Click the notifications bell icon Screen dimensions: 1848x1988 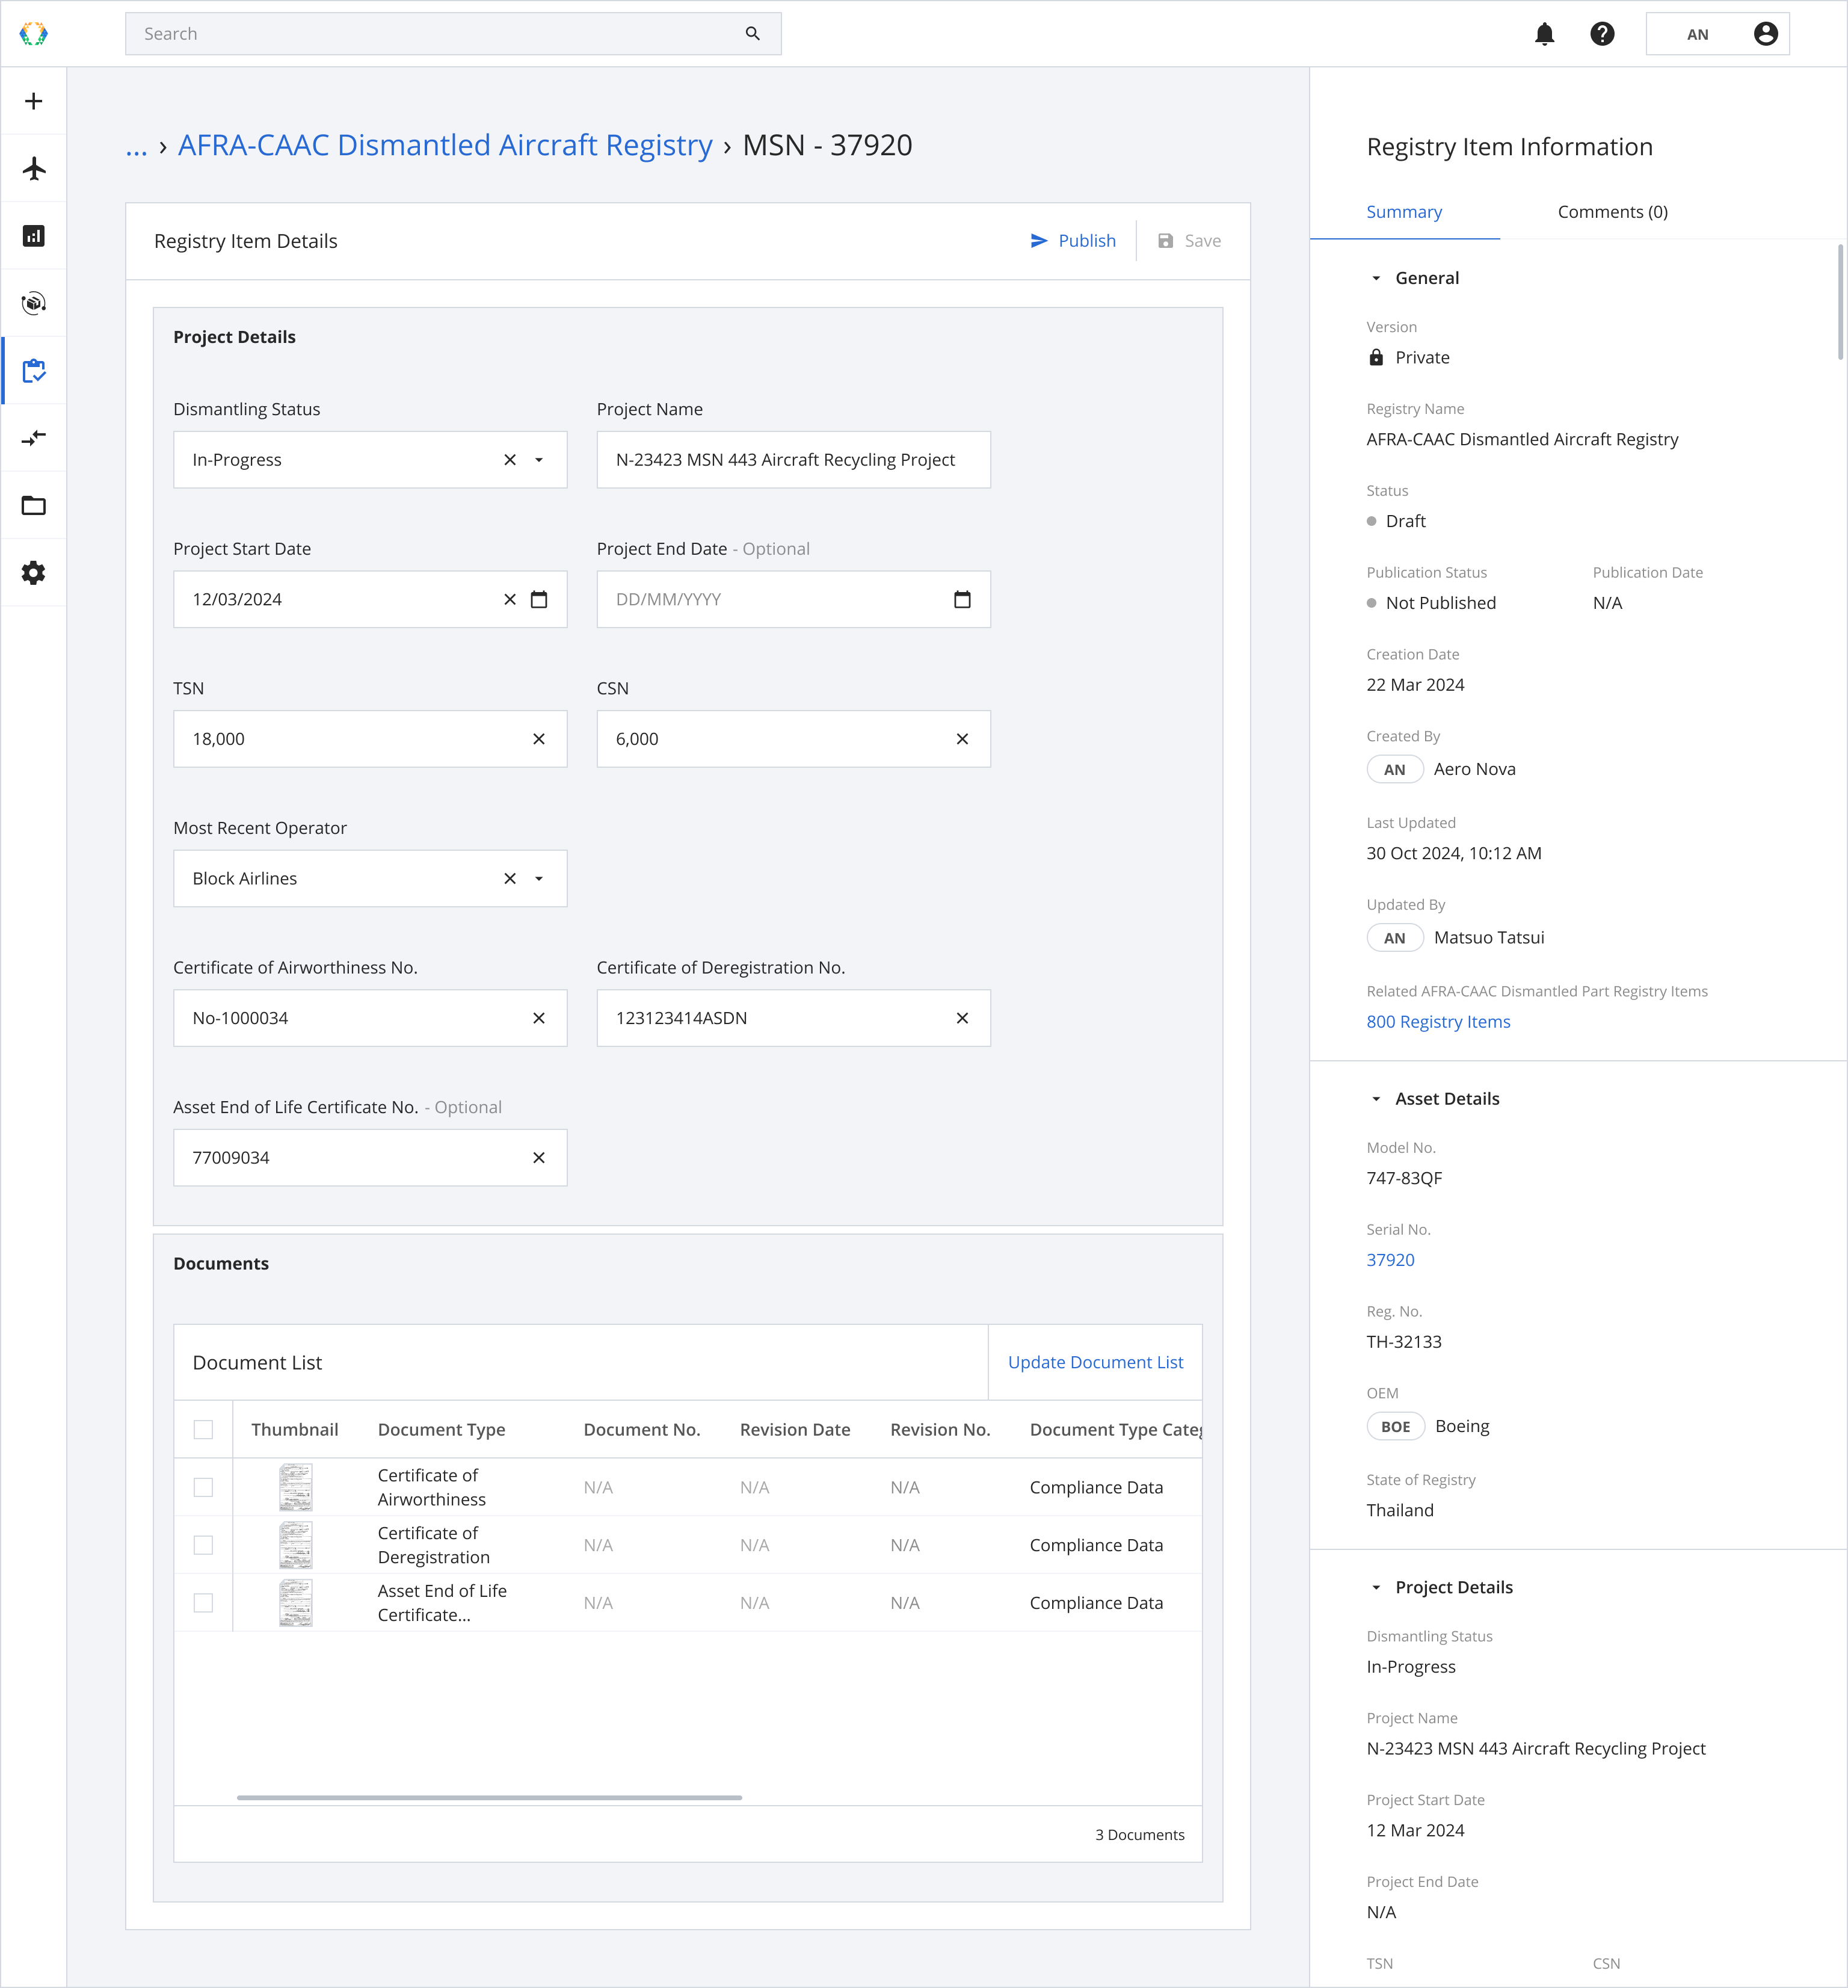(x=1544, y=34)
